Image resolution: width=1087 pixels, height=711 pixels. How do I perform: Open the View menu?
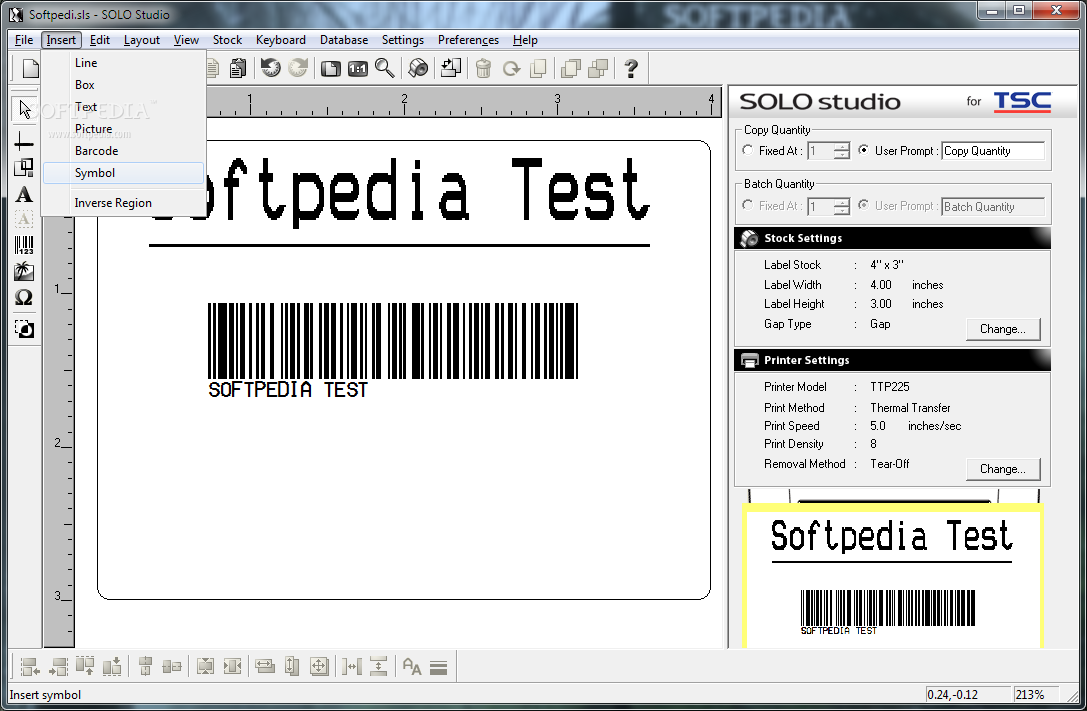186,40
